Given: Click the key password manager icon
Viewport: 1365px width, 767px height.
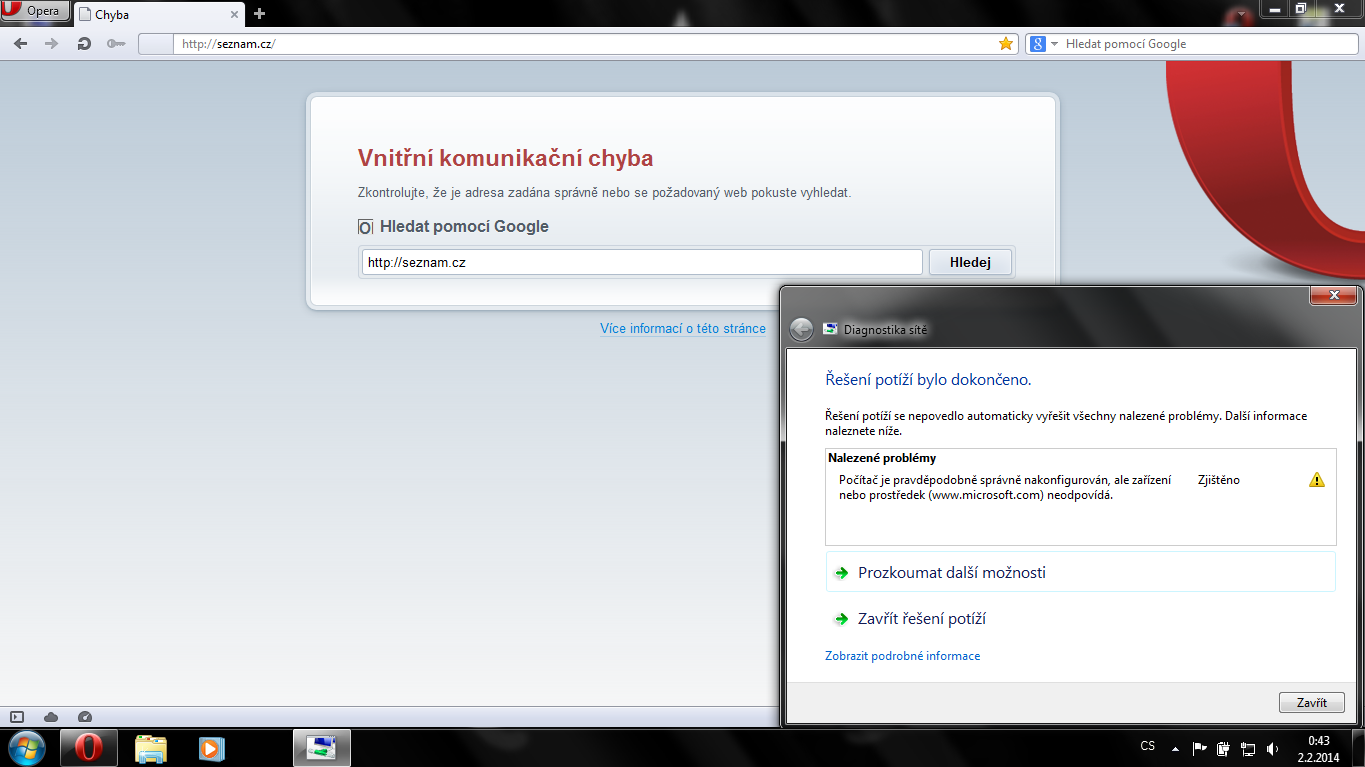Looking at the screenshot, I should click(x=116, y=44).
